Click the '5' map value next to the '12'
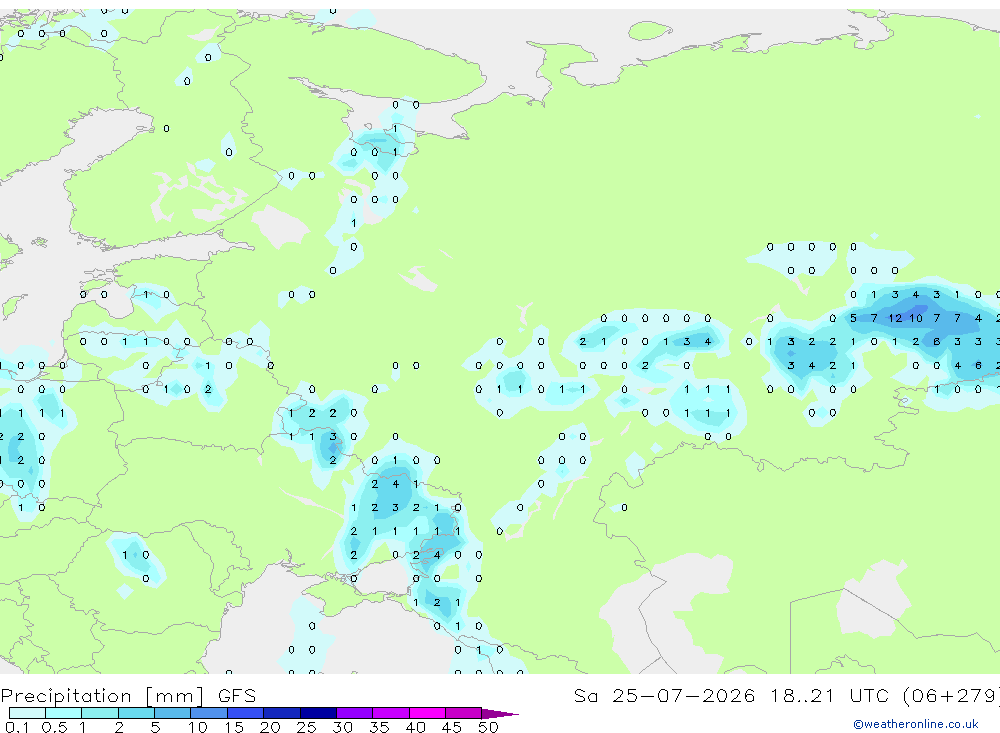Screen dimensions: 1000x733 tap(853, 318)
